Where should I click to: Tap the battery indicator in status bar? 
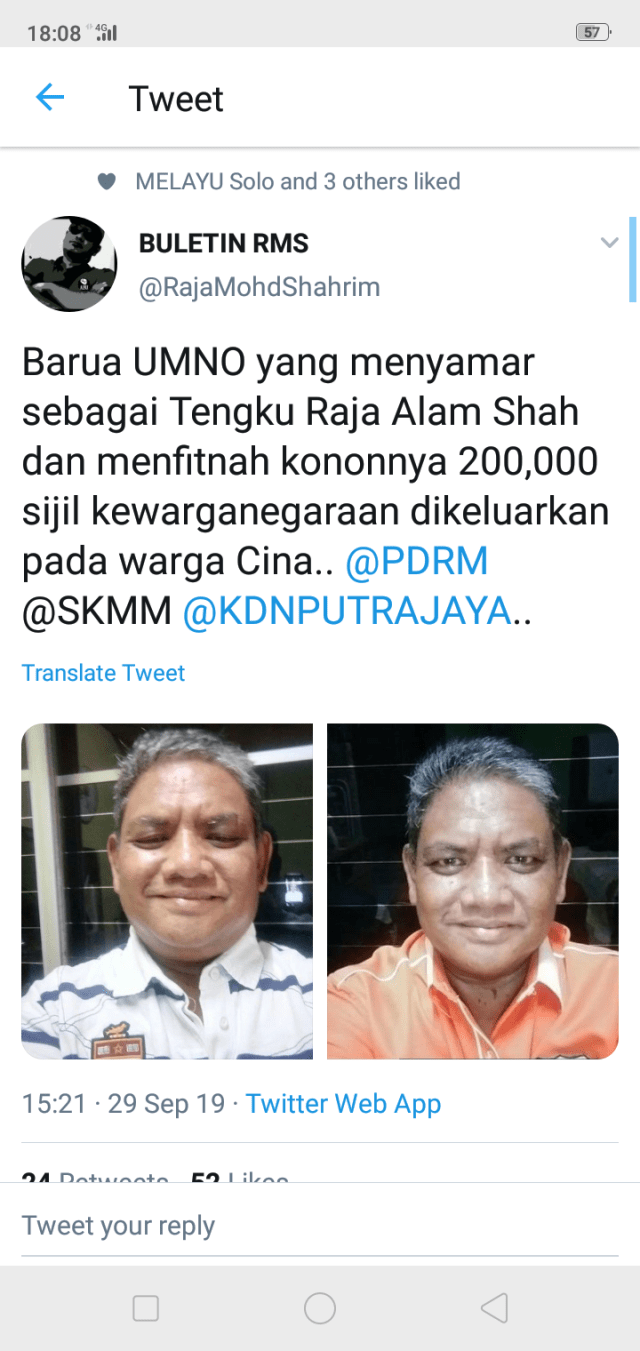coord(593,32)
